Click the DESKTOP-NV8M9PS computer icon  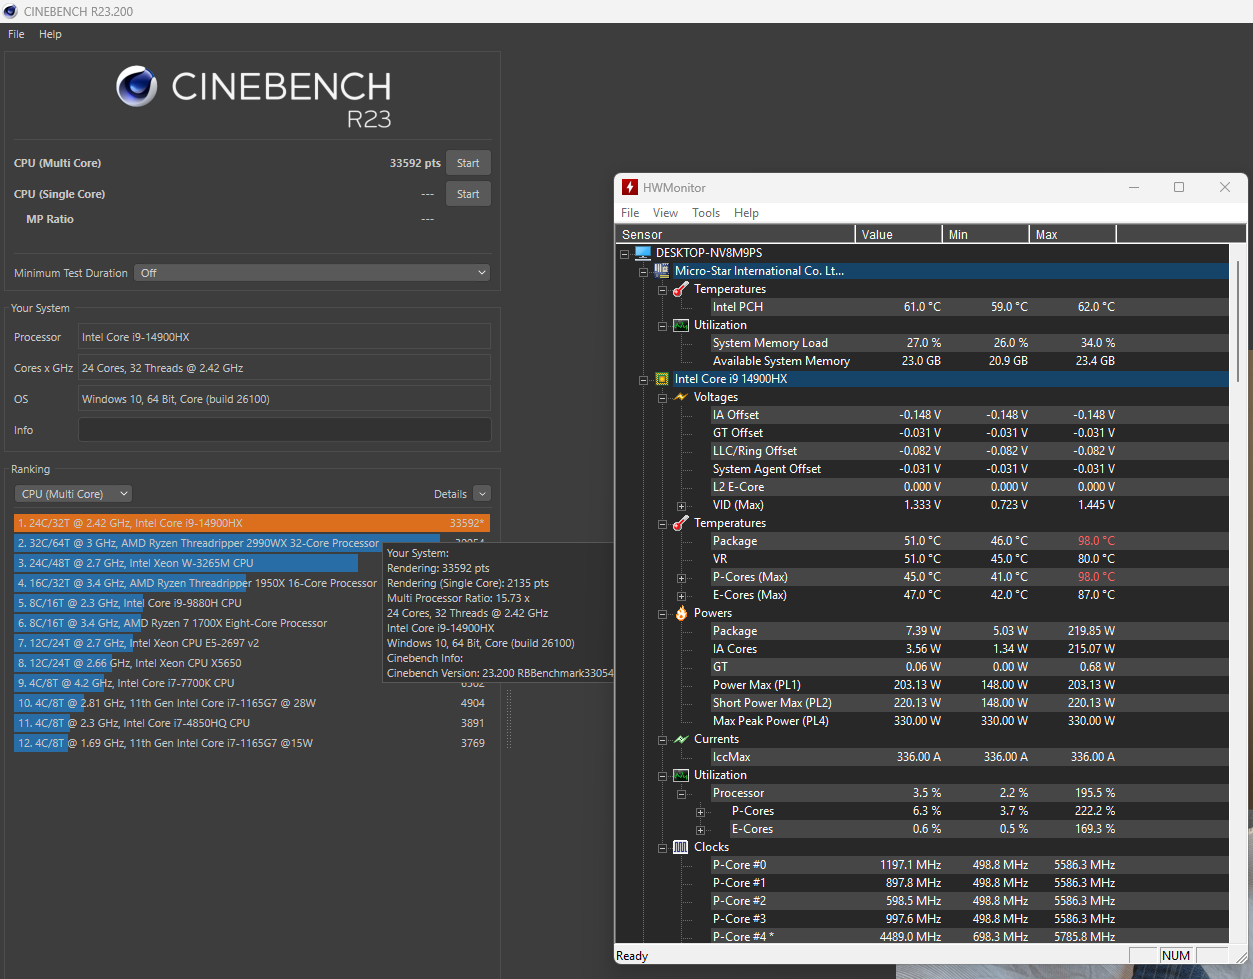point(643,253)
